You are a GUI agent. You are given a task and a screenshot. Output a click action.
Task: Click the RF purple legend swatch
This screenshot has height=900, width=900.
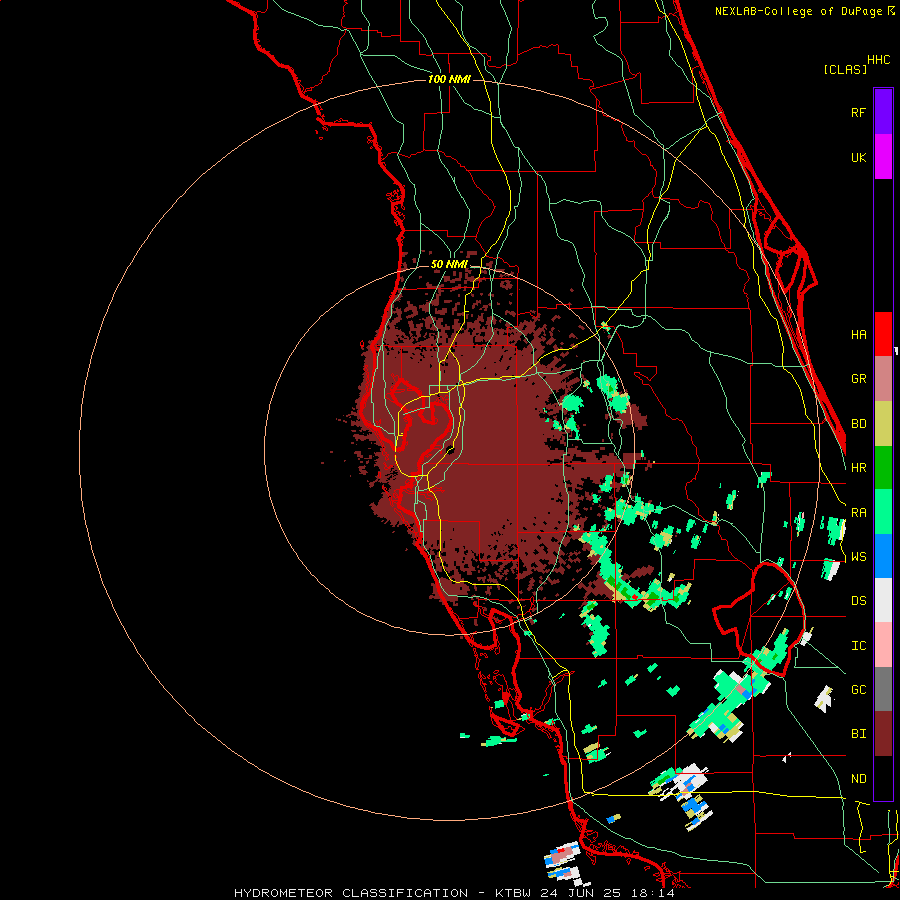coord(883,112)
